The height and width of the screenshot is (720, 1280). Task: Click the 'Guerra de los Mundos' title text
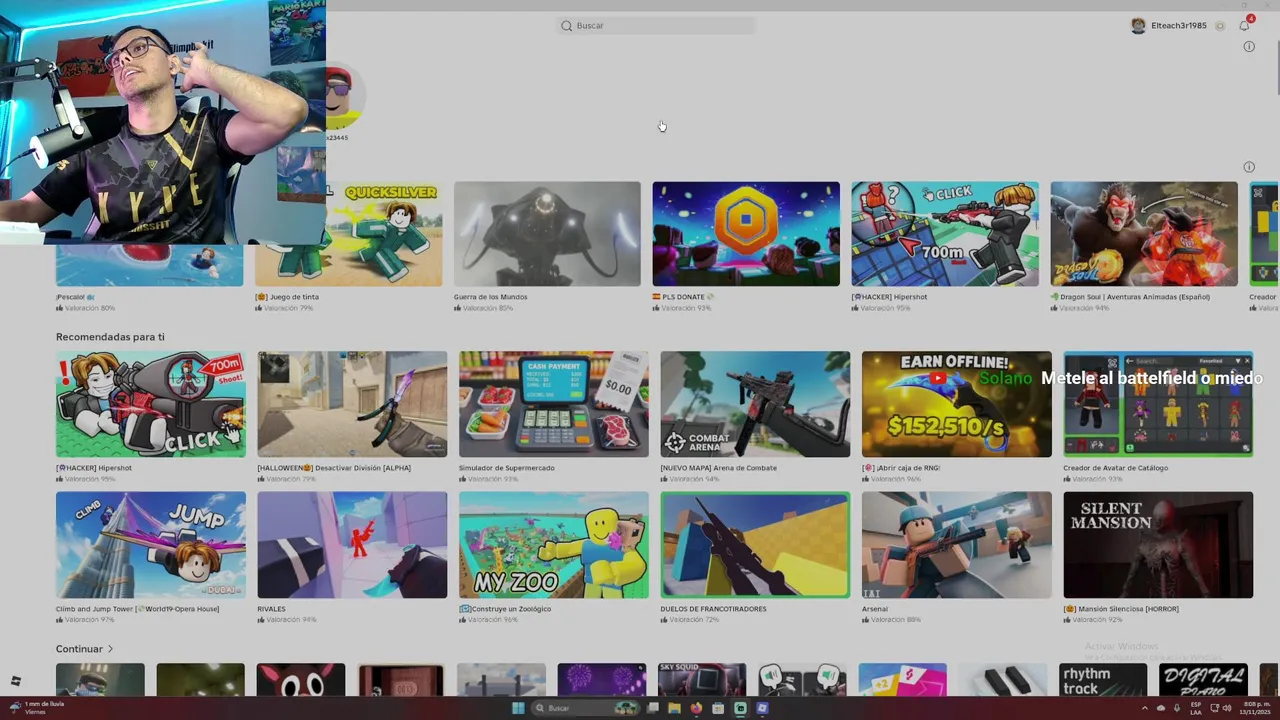click(490, 297)
